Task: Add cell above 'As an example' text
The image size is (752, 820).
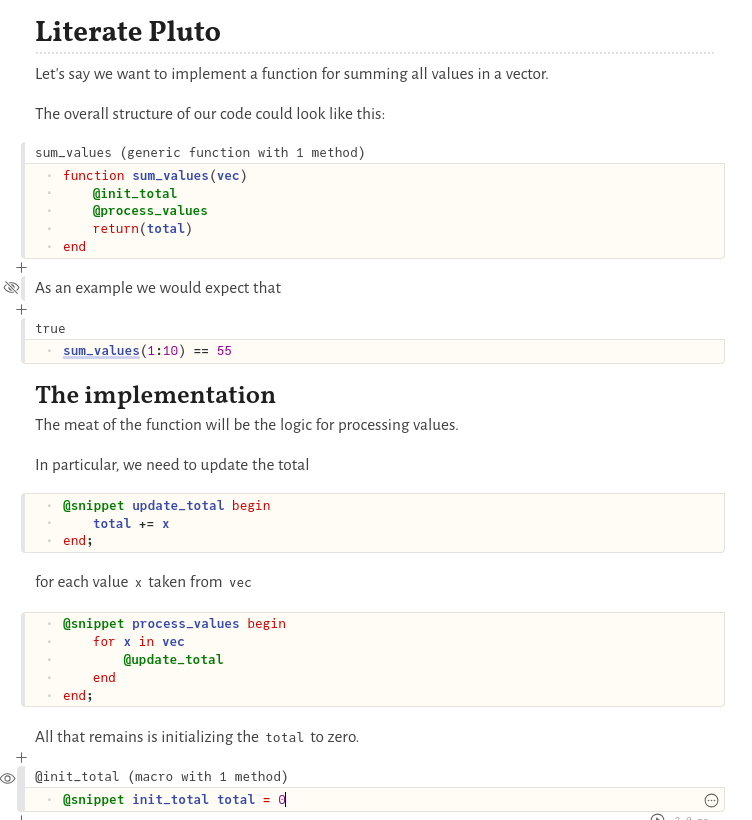Action: coord(21,268)
